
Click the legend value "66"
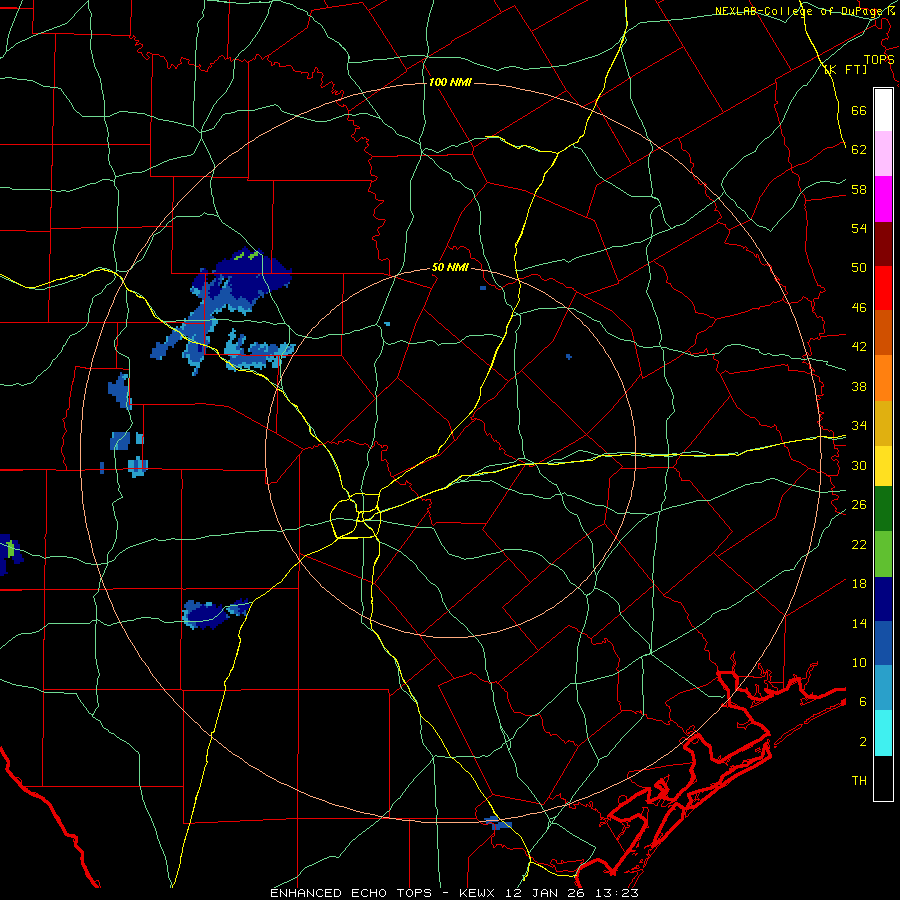point(859,111)
